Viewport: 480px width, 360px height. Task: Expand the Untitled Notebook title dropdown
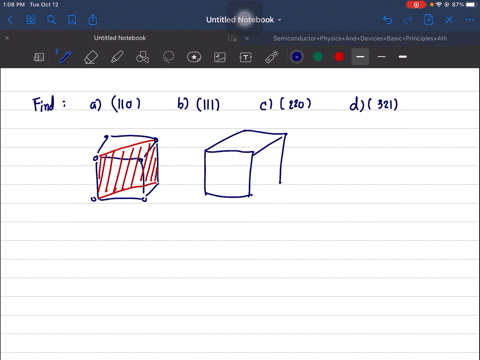click(244, 20)
